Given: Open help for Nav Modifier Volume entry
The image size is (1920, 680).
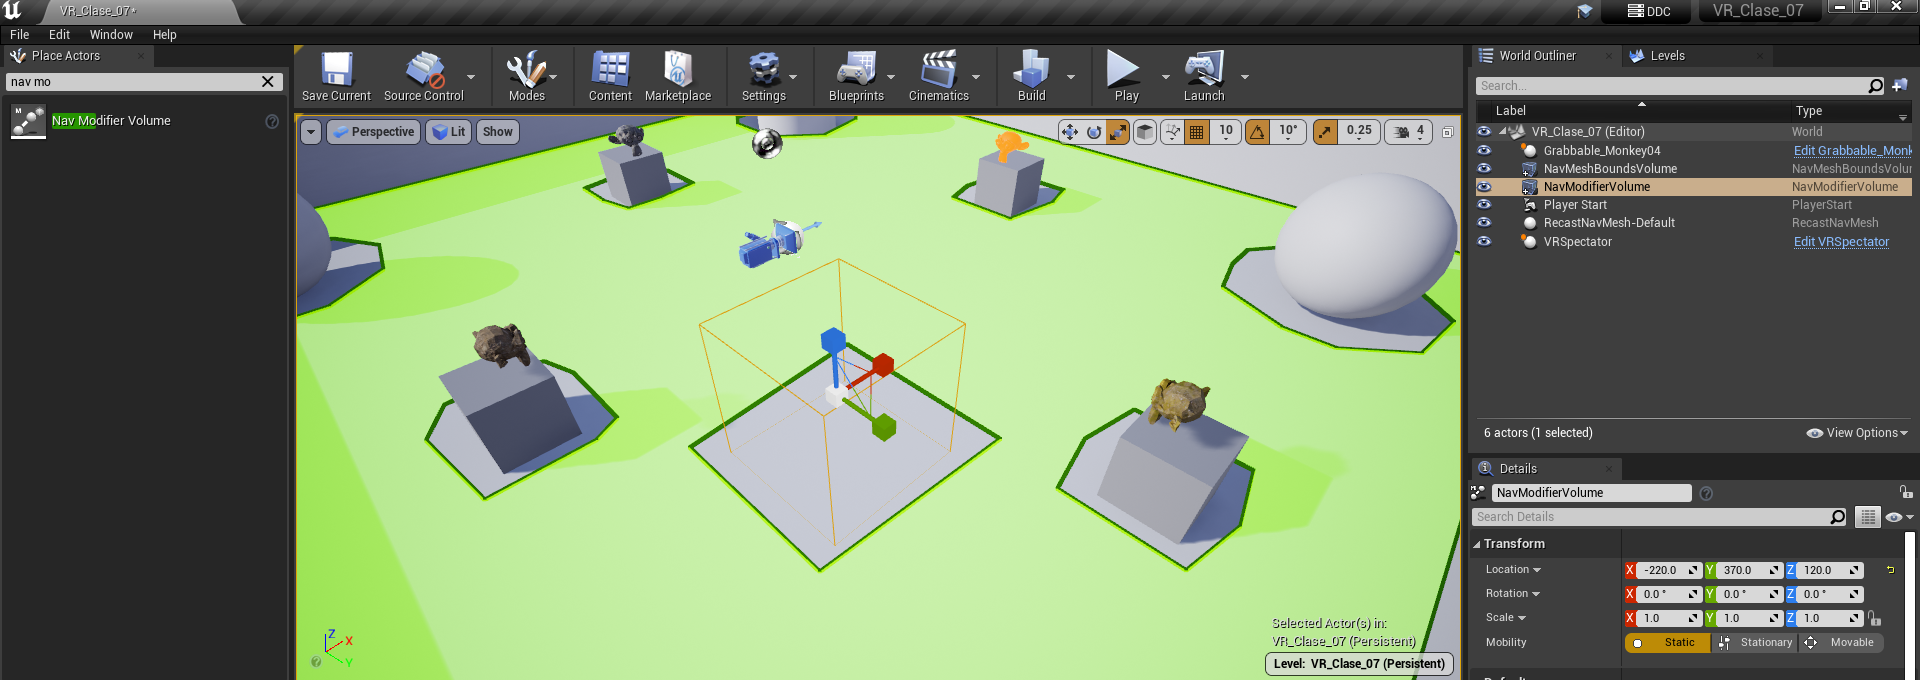Looking at the screenshot, I should pos(272,121).
